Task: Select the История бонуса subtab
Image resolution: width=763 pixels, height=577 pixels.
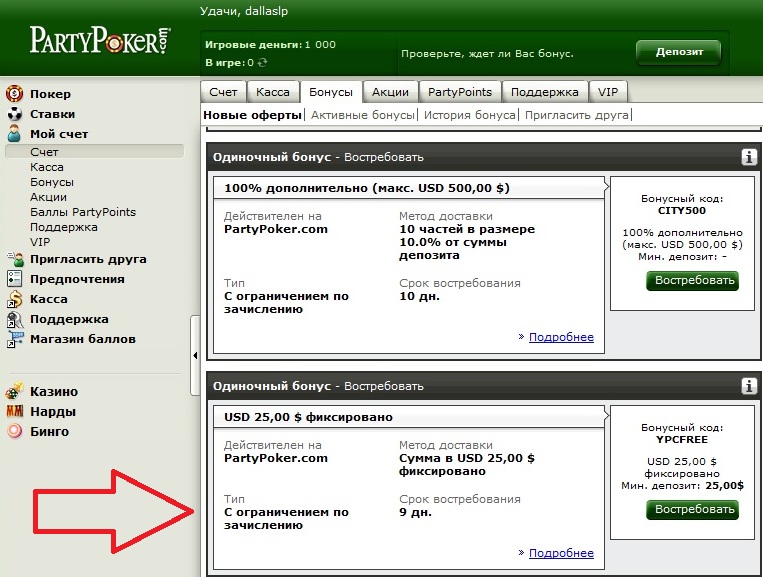Action: click(469, 115)
